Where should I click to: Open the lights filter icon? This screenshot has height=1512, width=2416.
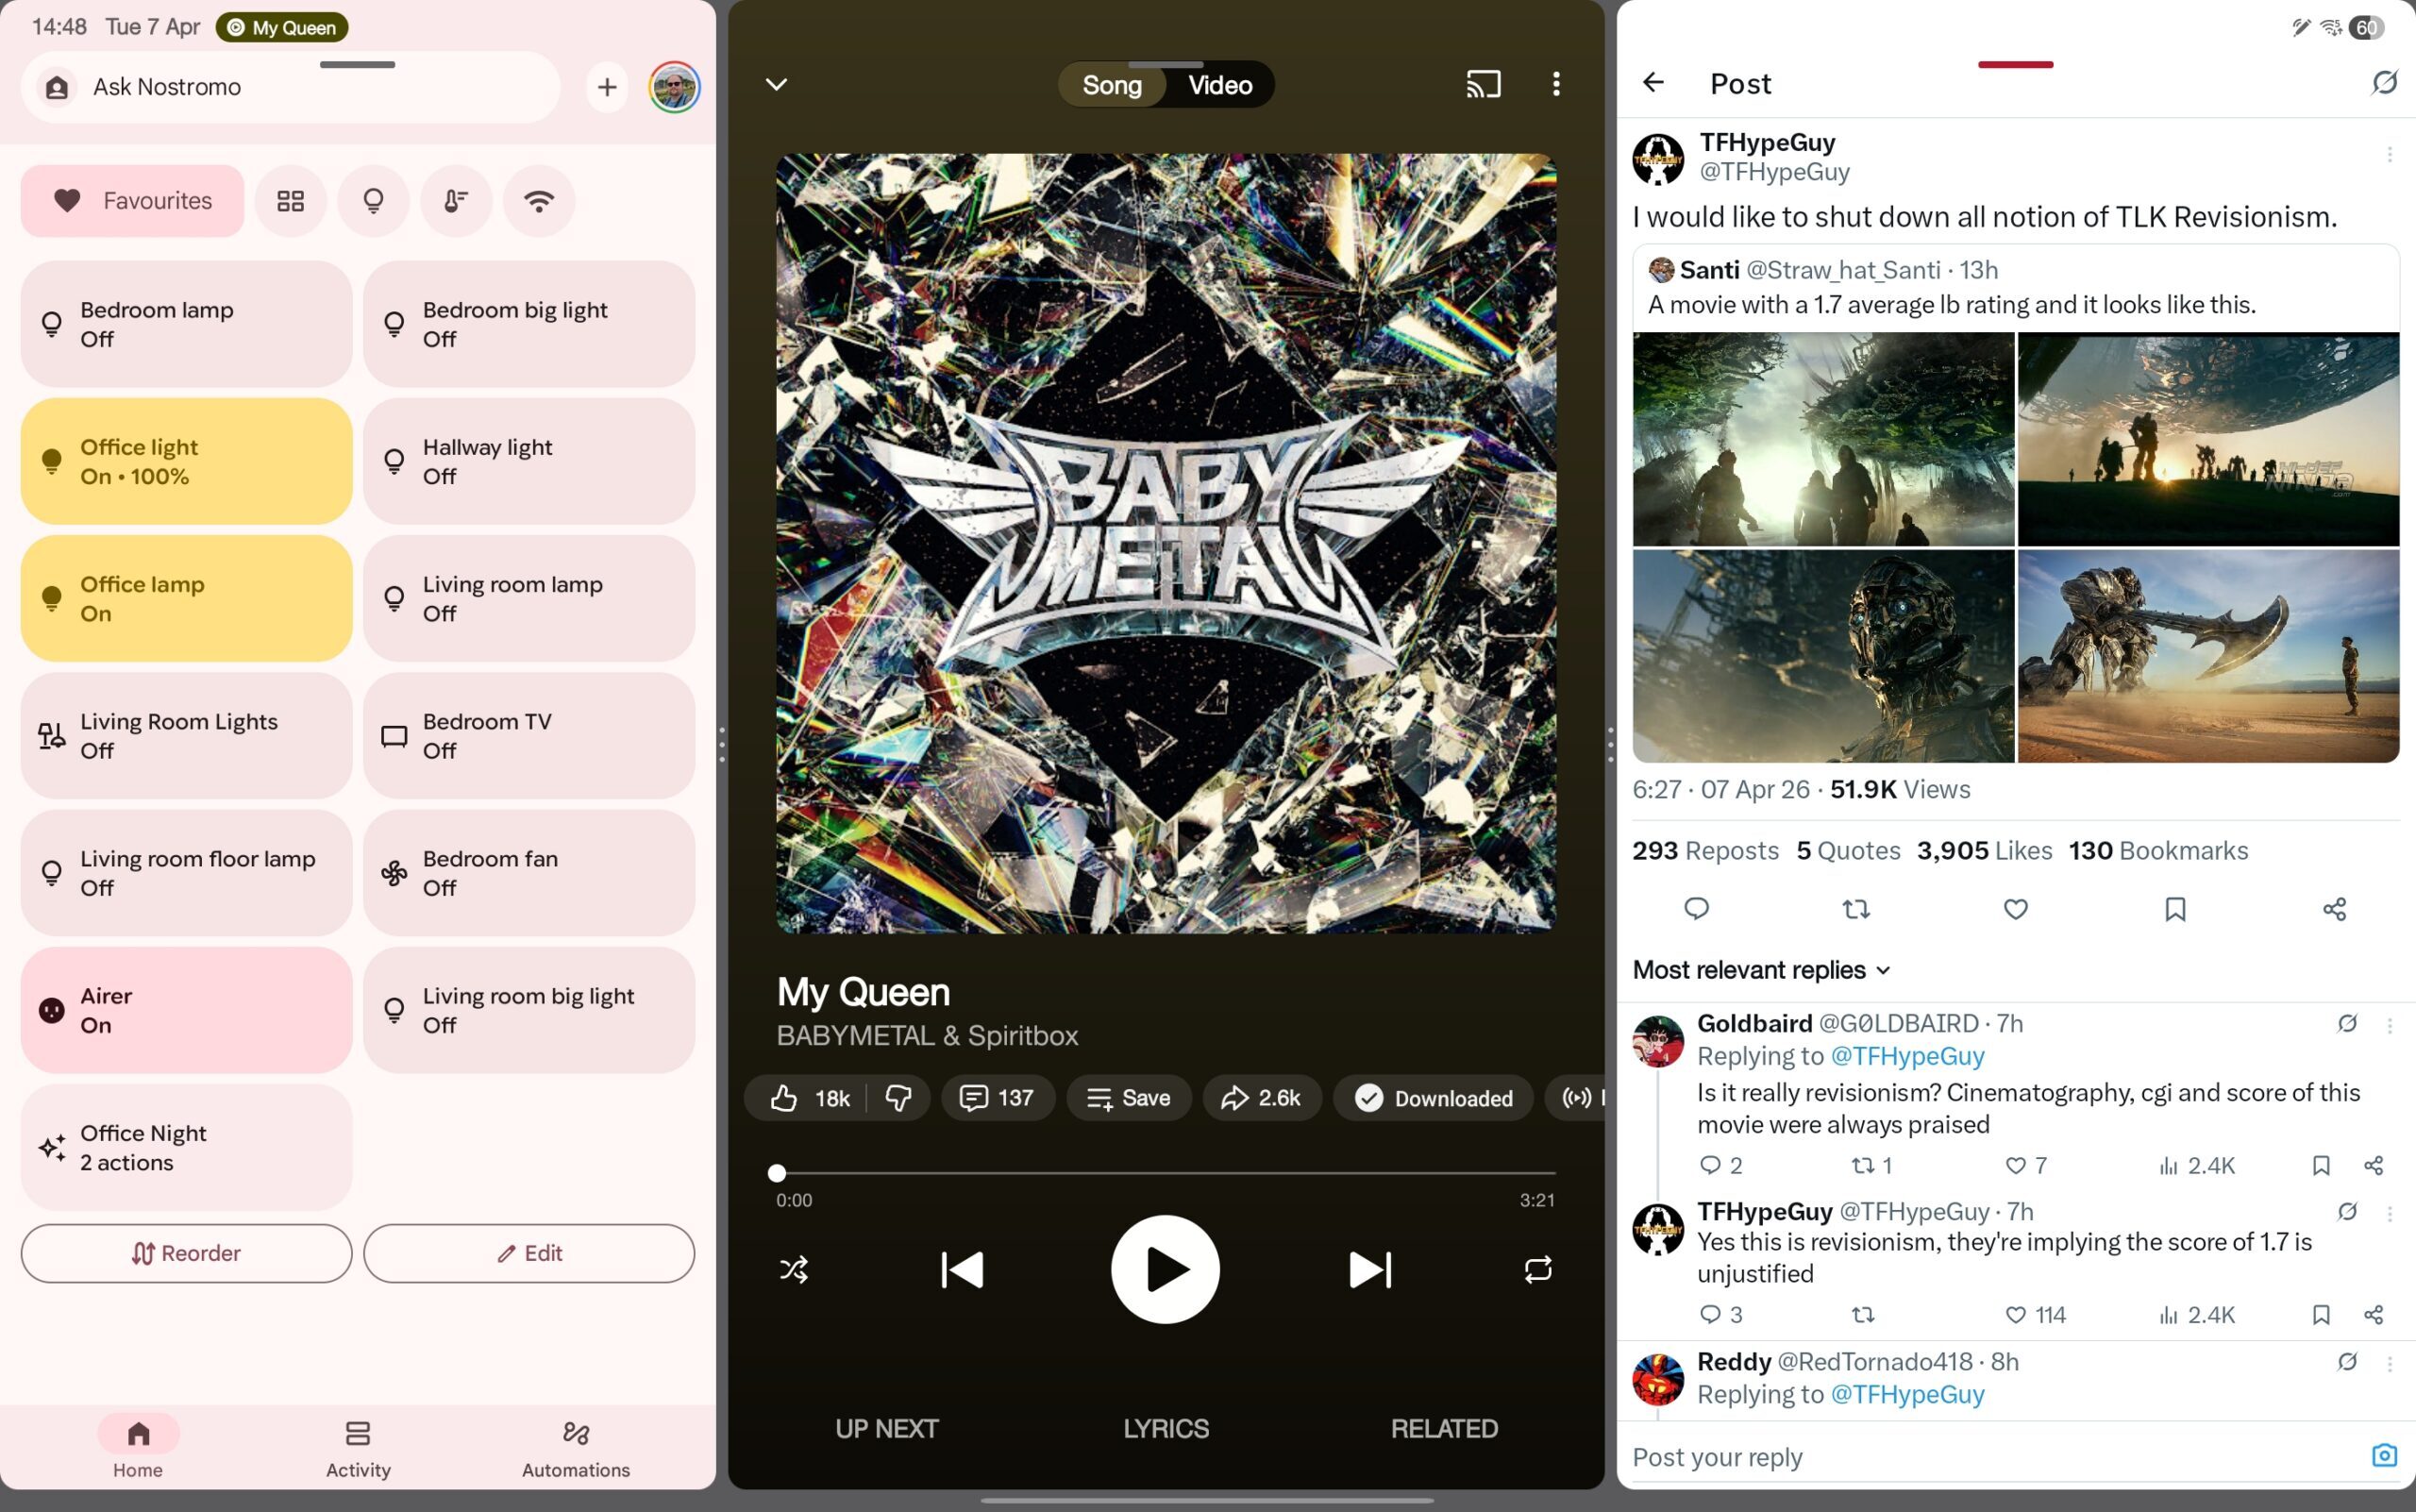373,200
